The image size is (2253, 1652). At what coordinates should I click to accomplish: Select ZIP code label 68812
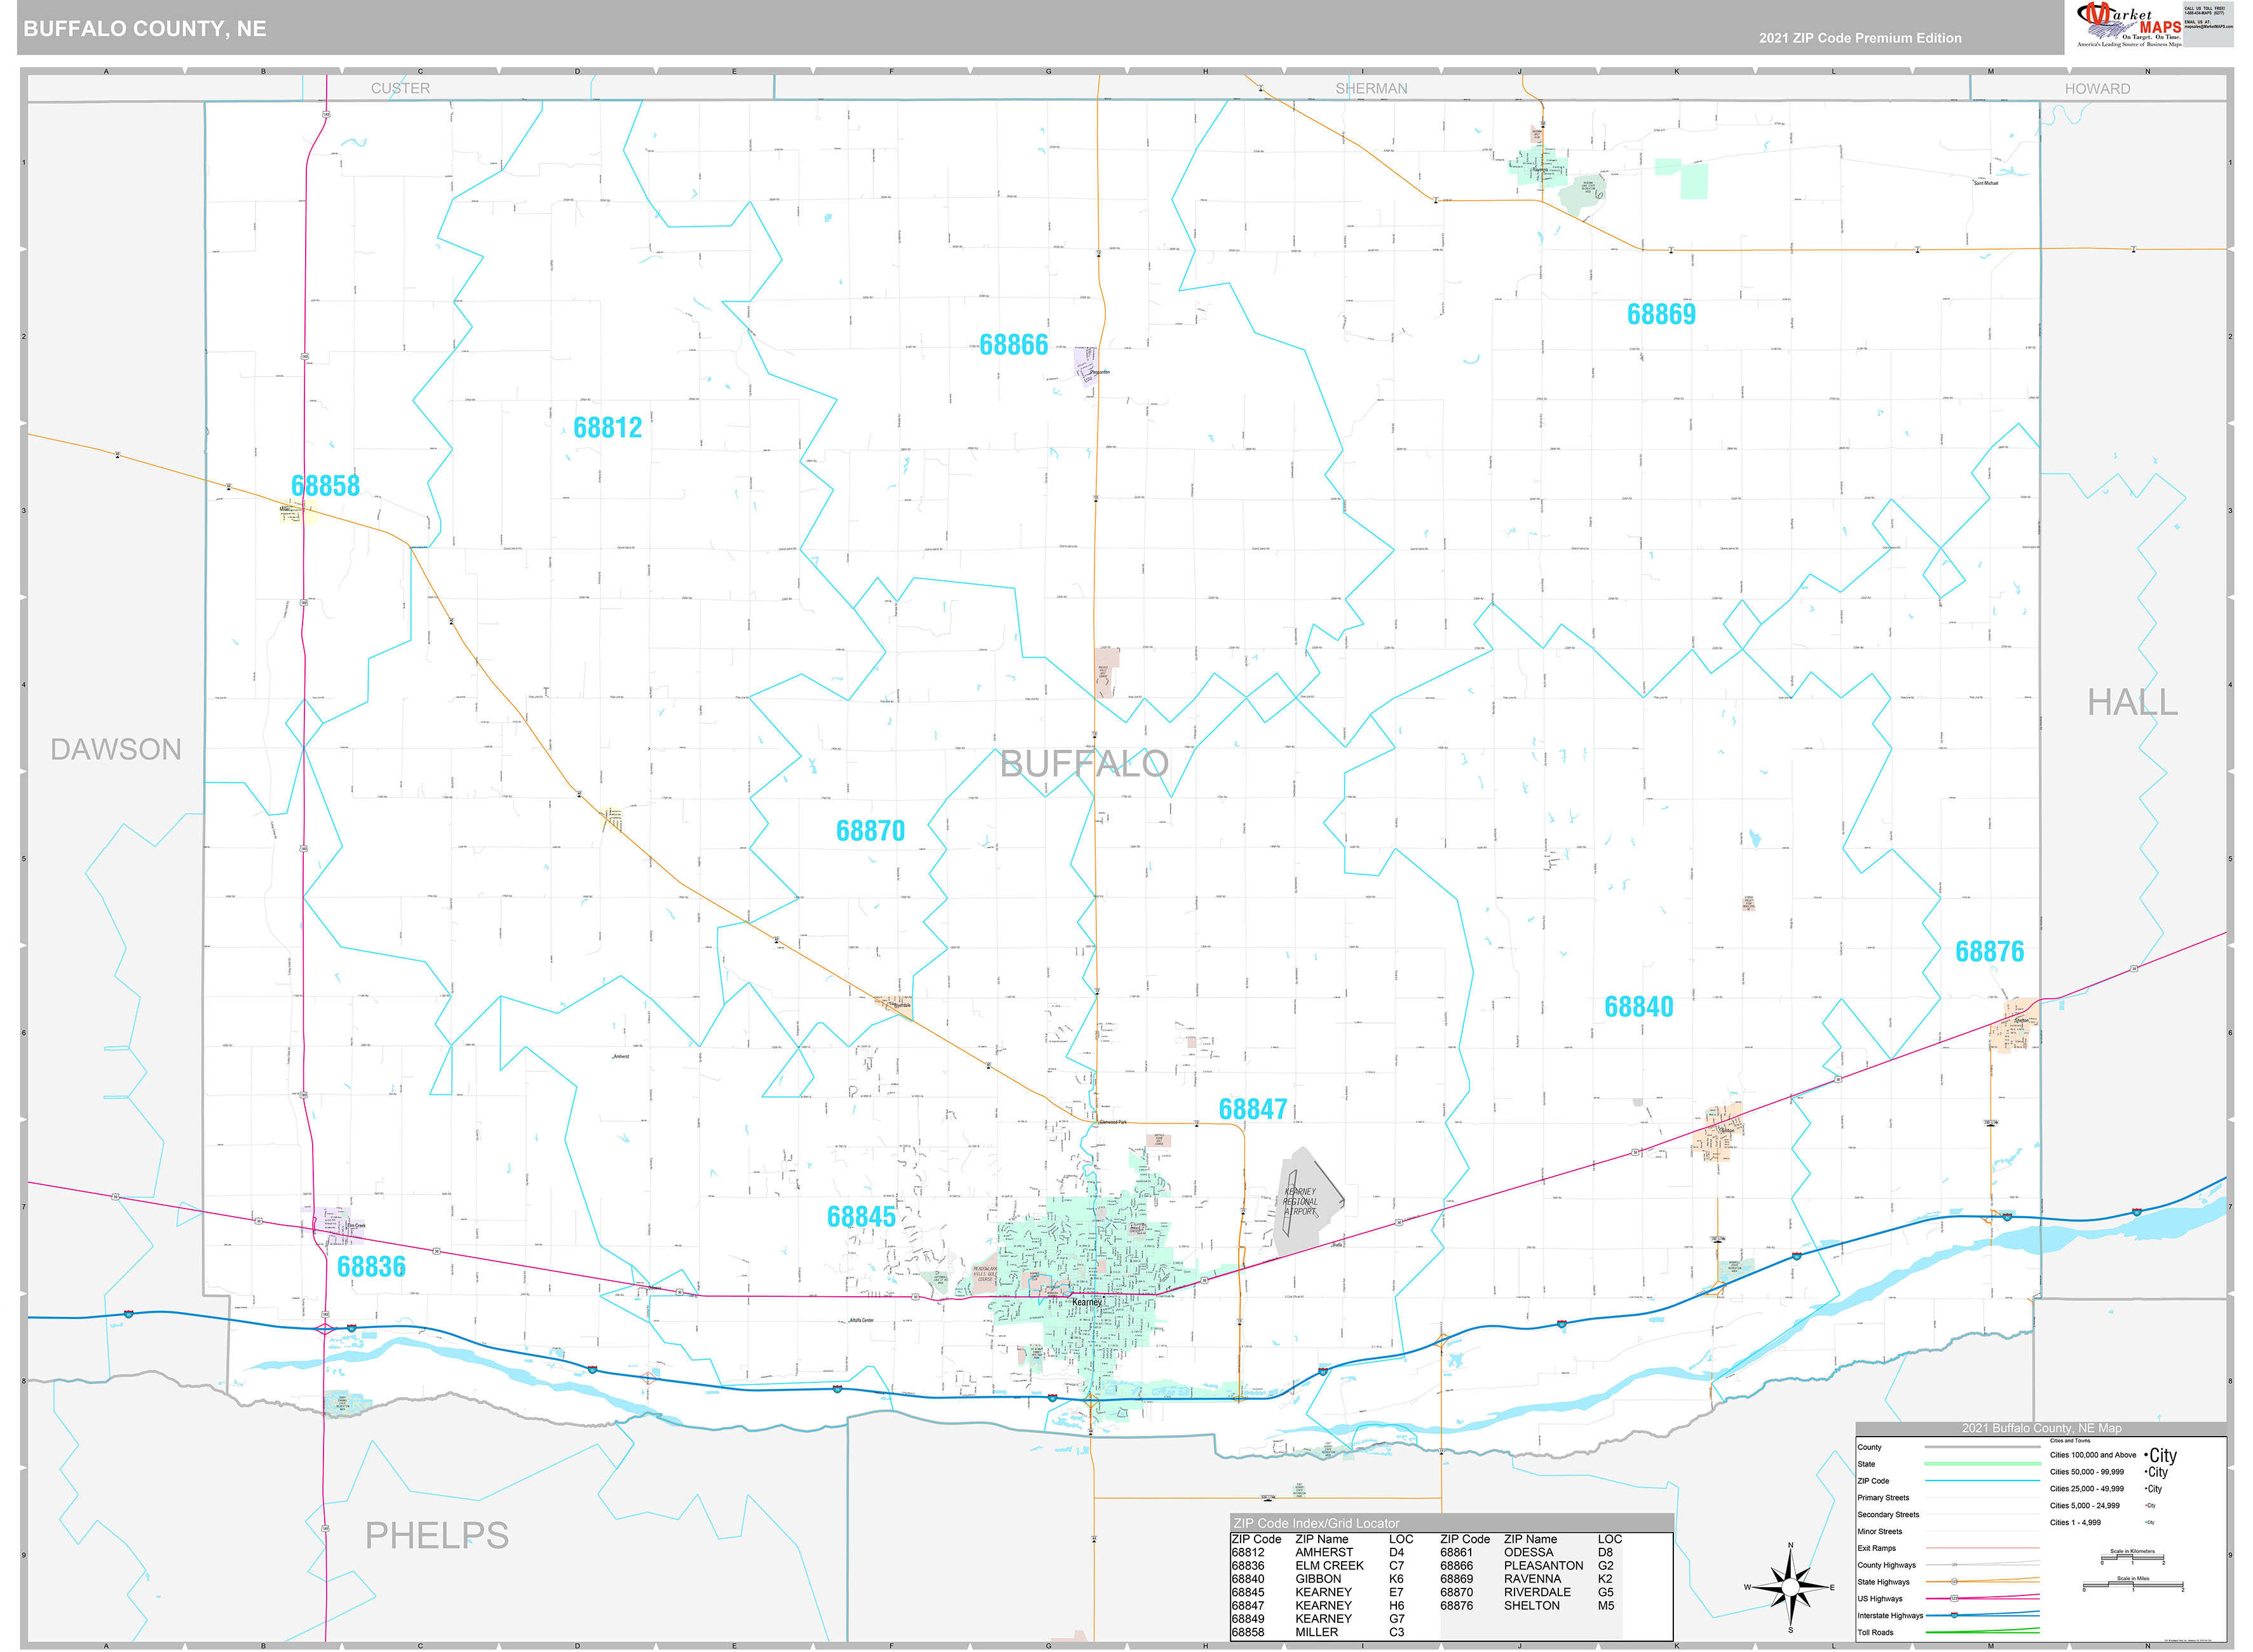click(x=607, y=428)
